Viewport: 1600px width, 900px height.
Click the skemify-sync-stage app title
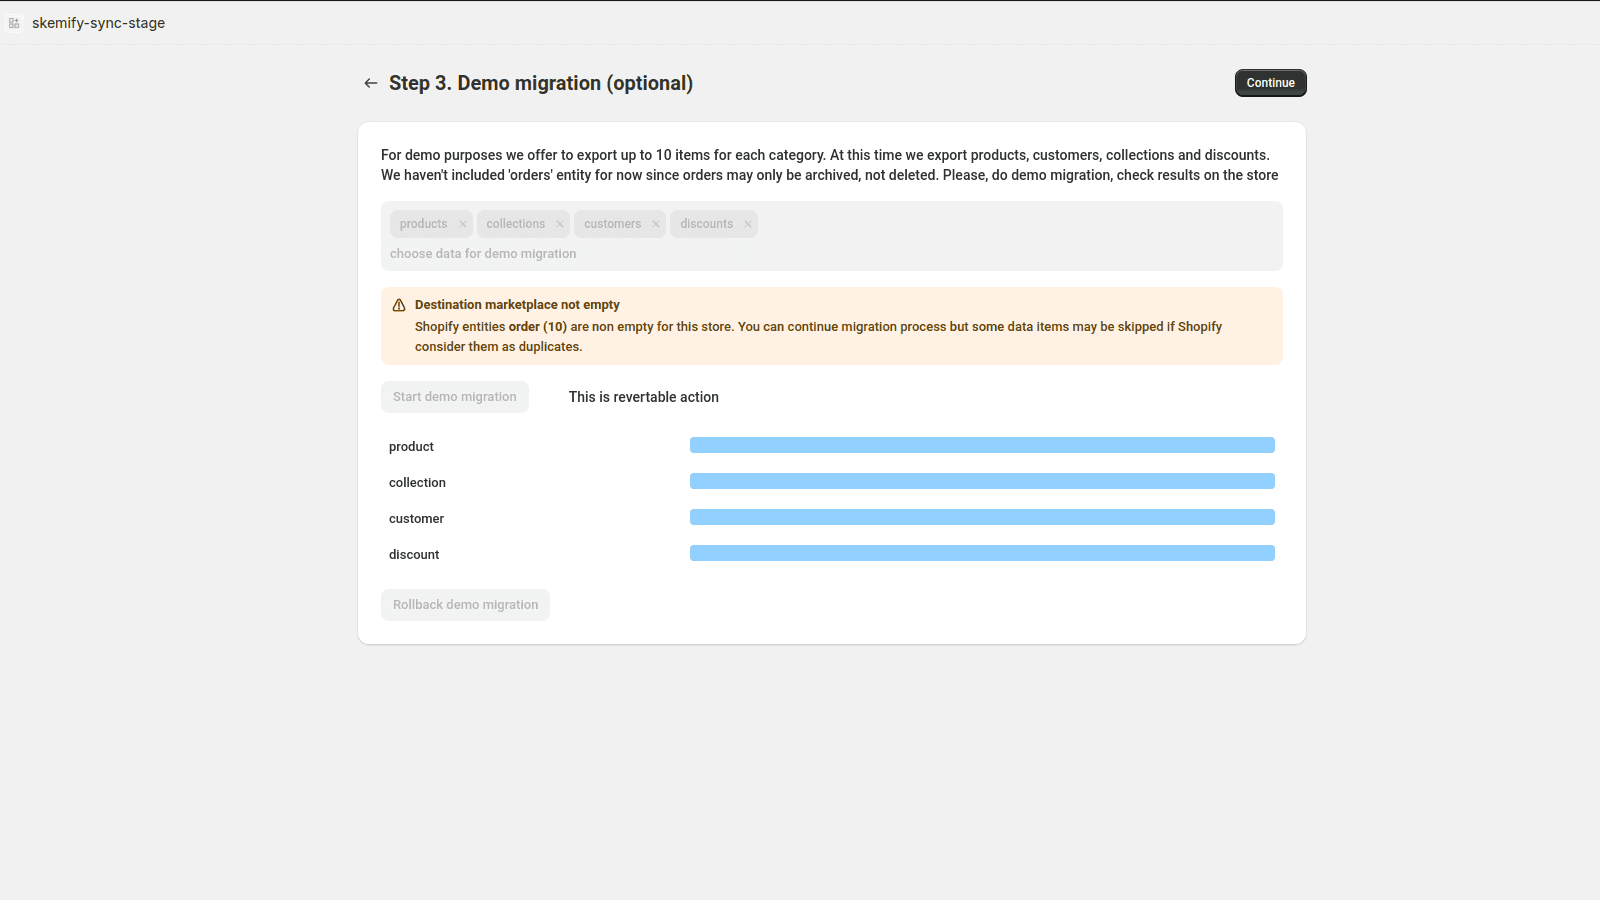(x=98, y=23)
